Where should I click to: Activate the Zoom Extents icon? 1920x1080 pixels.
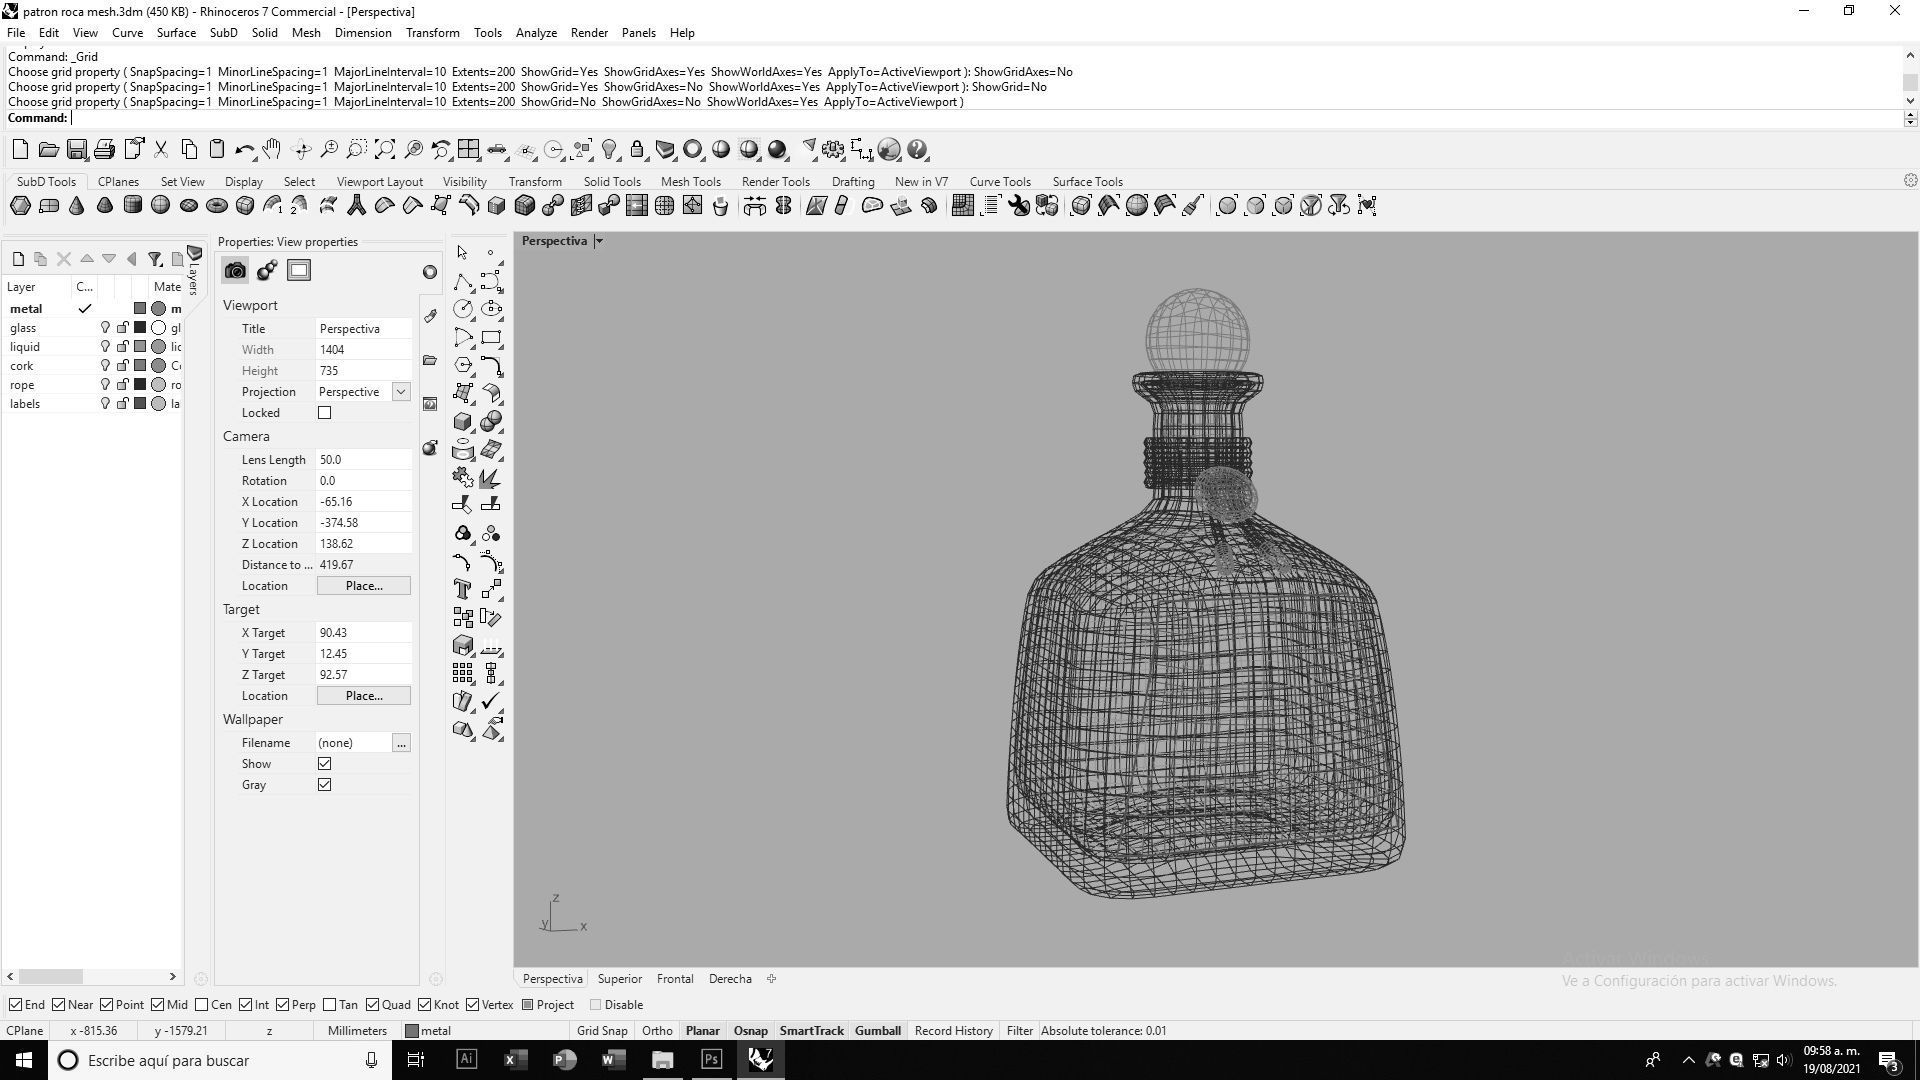click(x=385, y=150)
